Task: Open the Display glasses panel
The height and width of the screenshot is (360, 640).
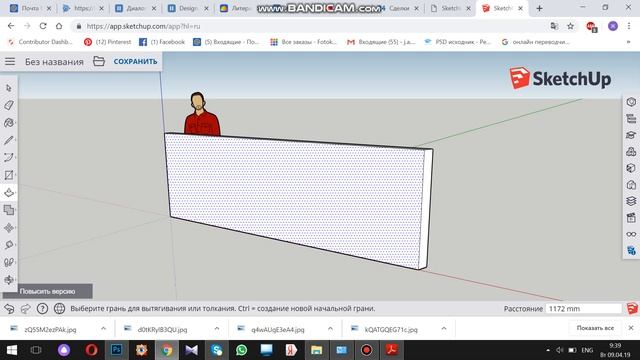Action: point(631,234)
